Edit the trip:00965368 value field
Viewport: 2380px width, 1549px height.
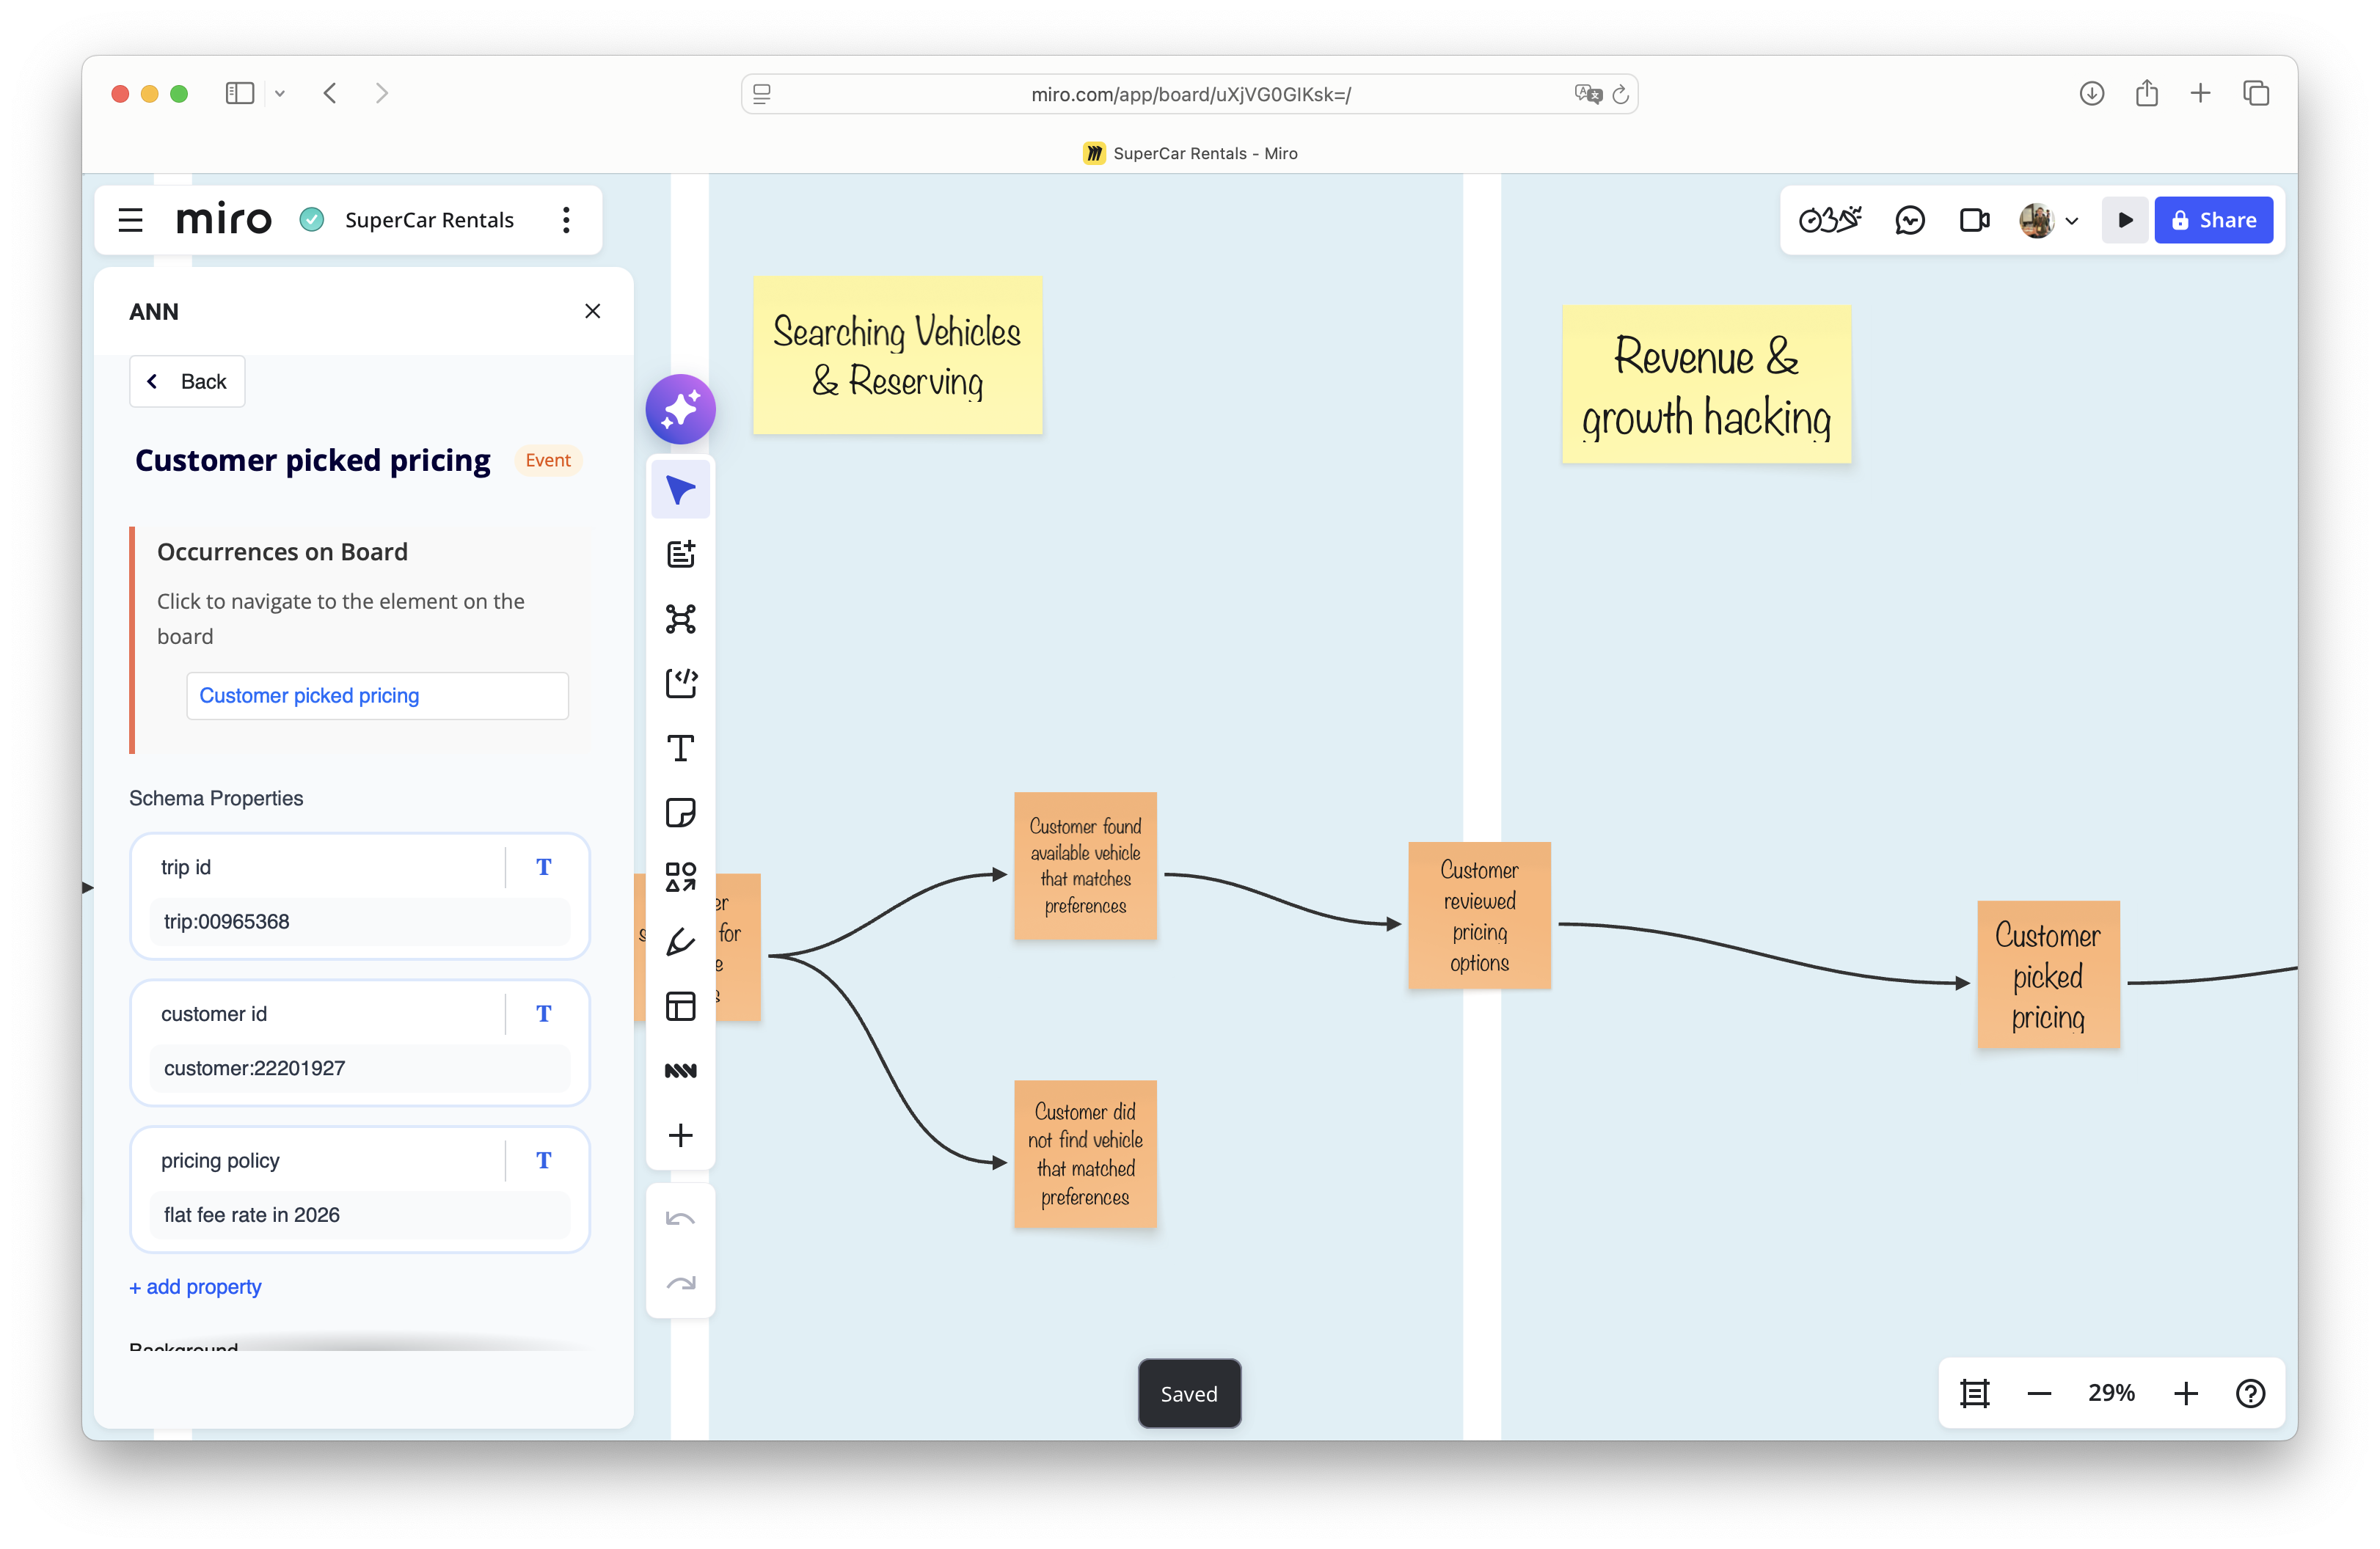pos(359,921)
